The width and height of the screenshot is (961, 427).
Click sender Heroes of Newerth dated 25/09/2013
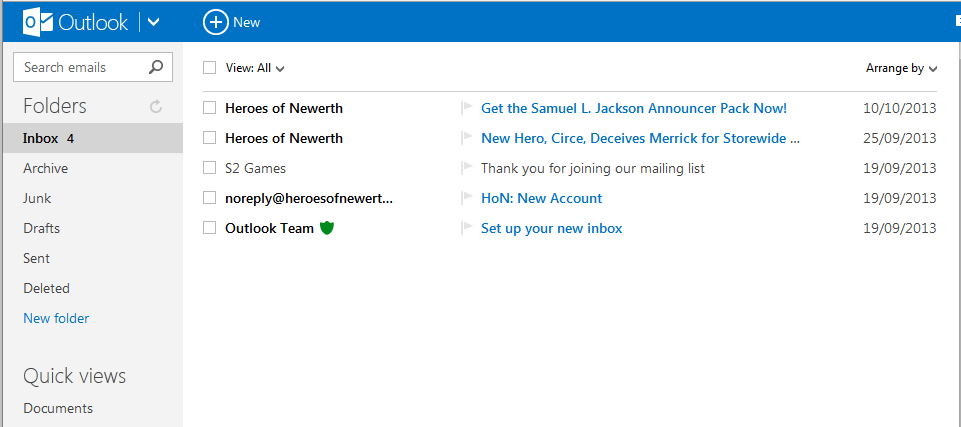(x=284, y=138)
